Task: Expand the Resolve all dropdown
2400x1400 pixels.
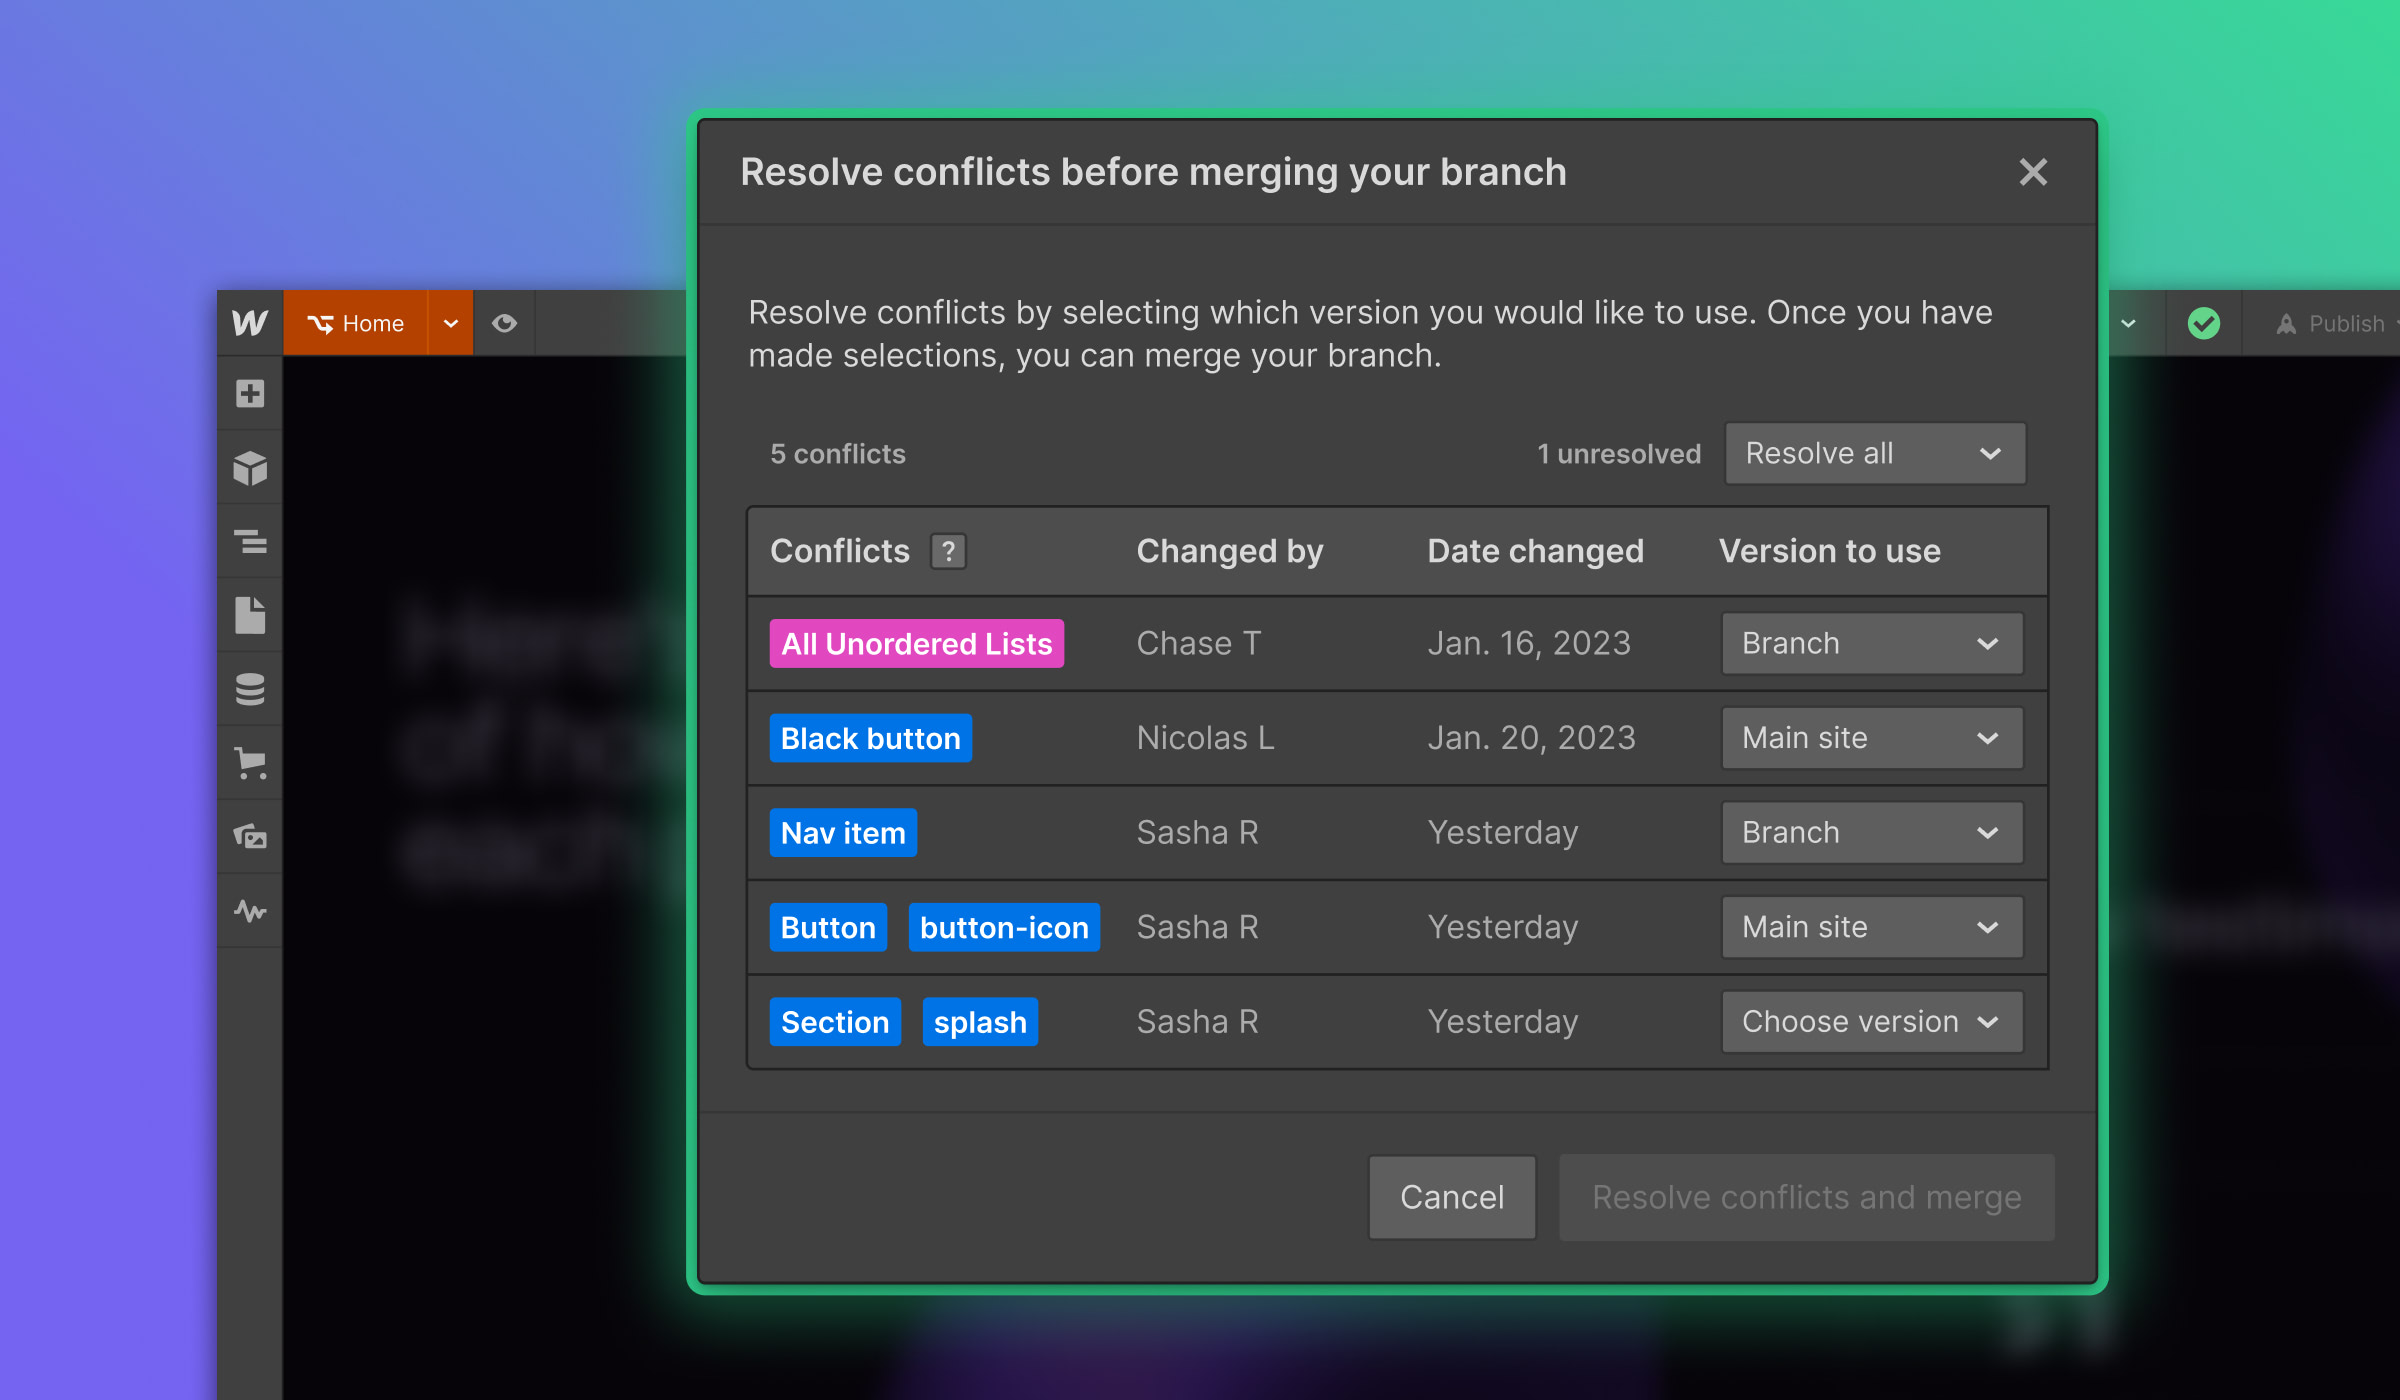Action: coord(1875,454)
